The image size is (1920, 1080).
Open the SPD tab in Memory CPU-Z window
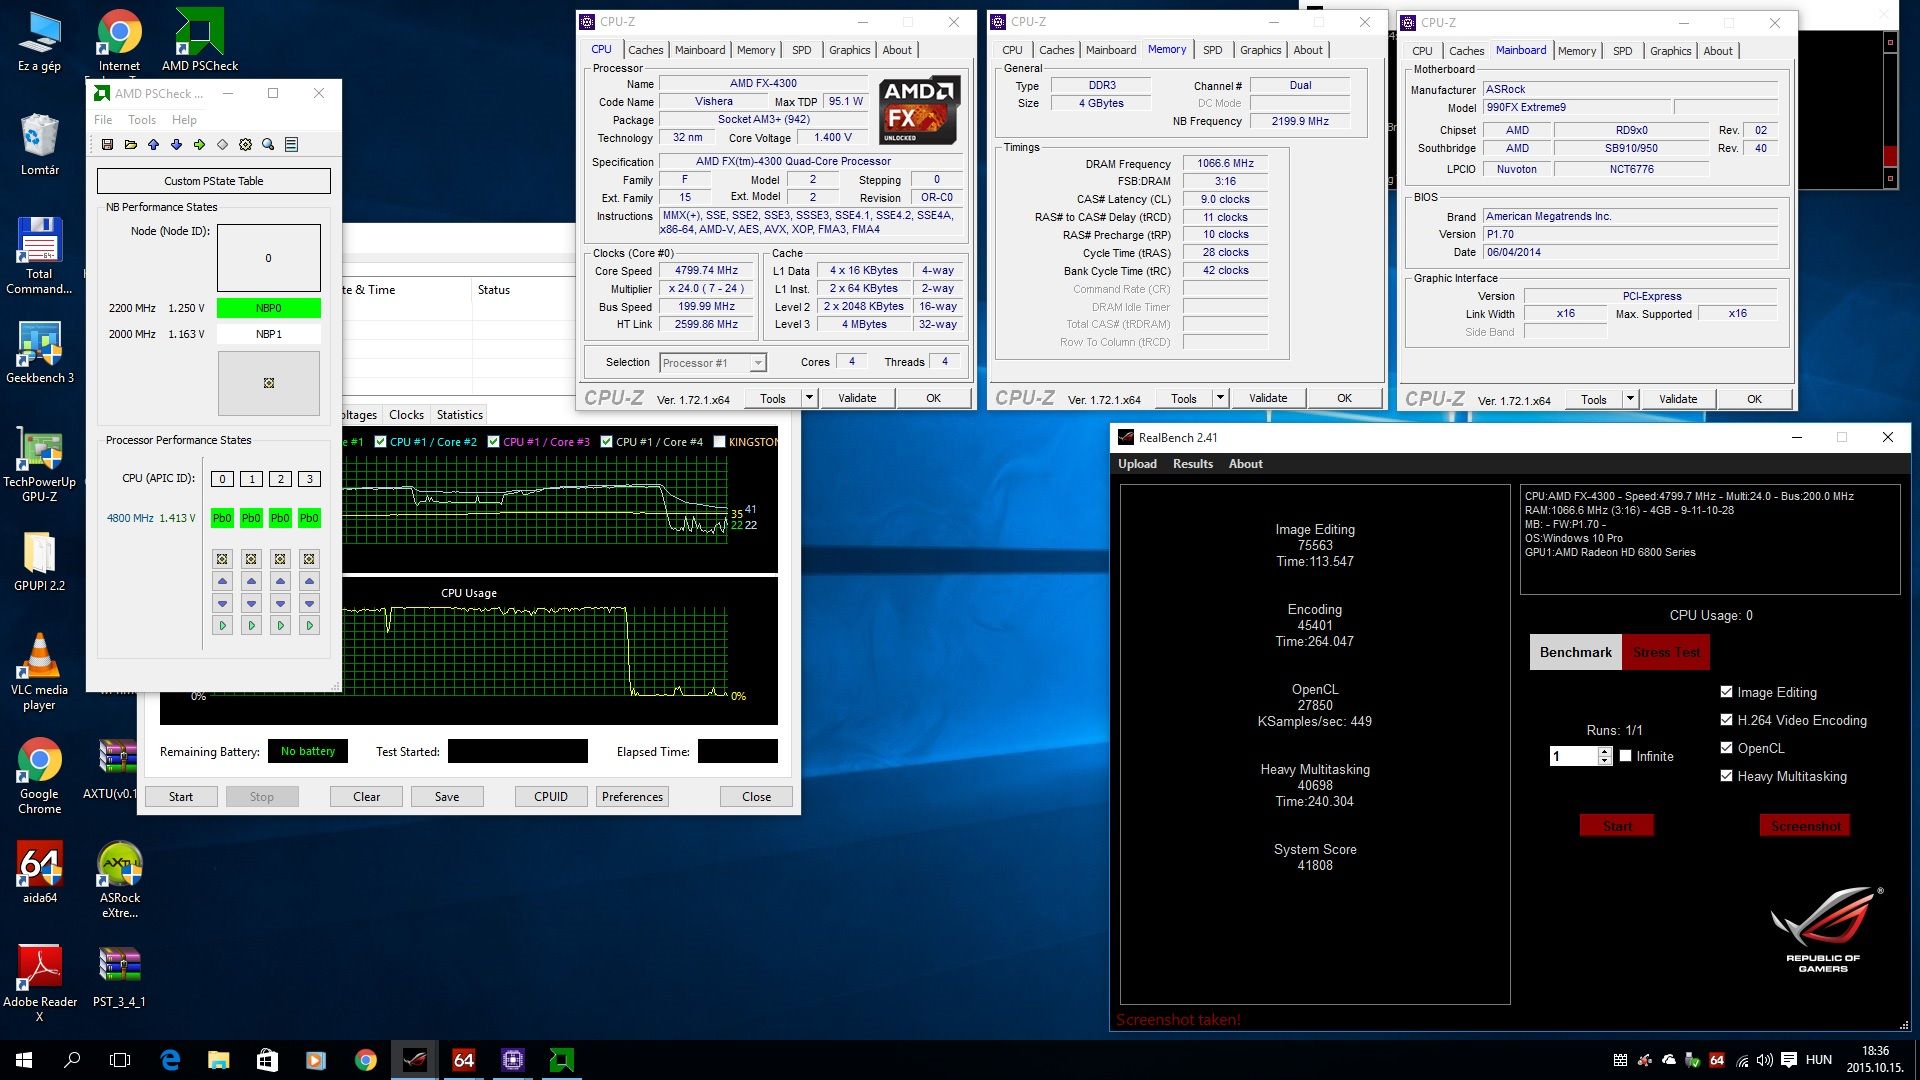(1212, 50)
